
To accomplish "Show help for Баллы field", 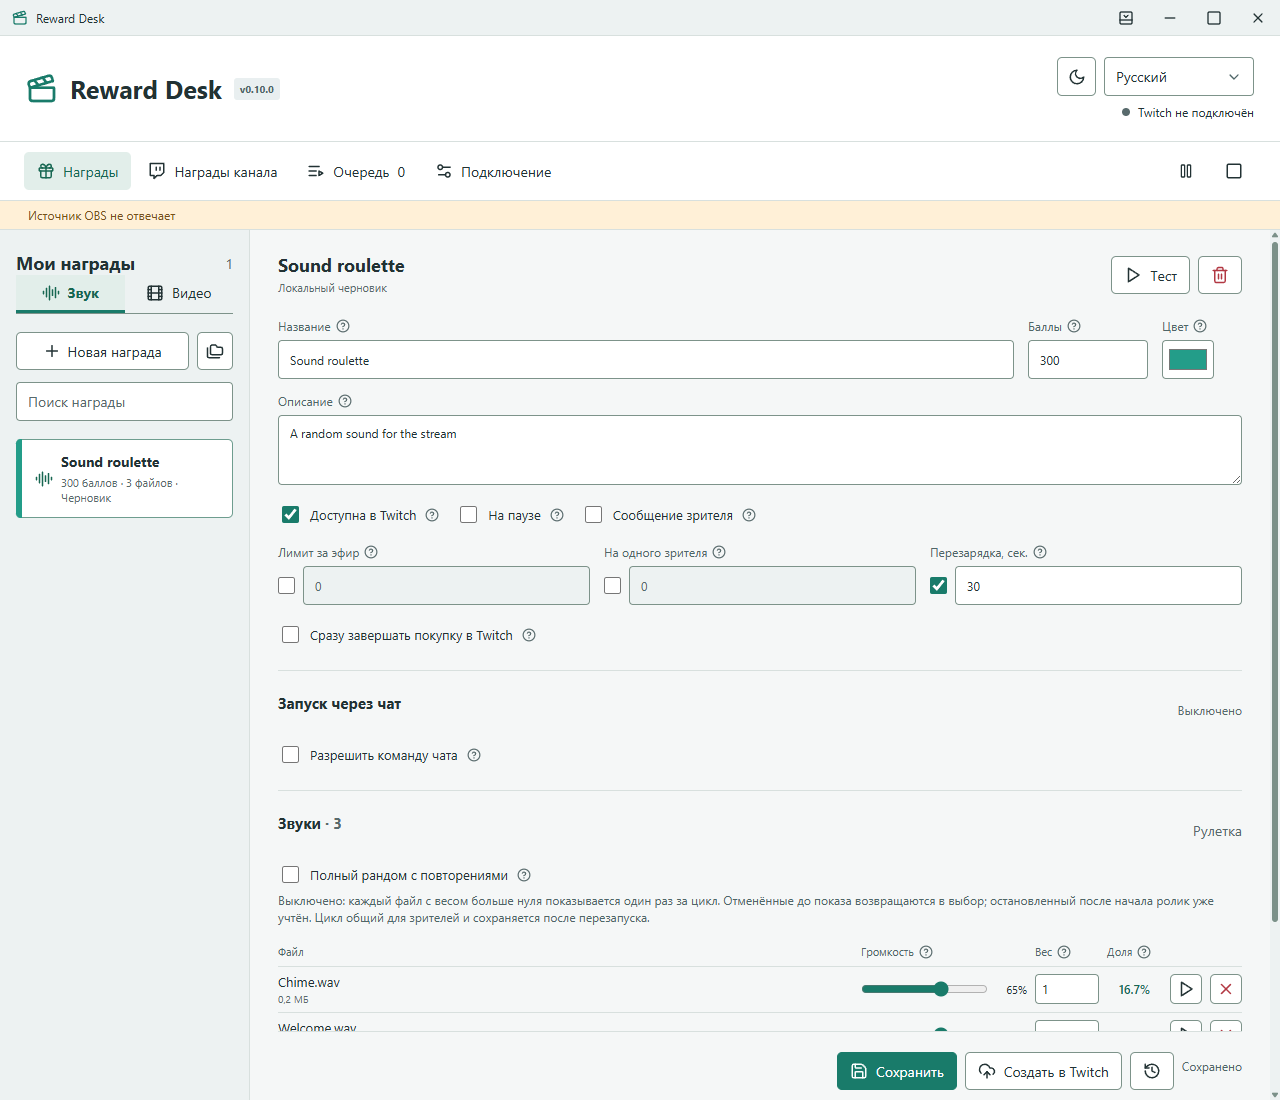I will tap(1074, 326).
